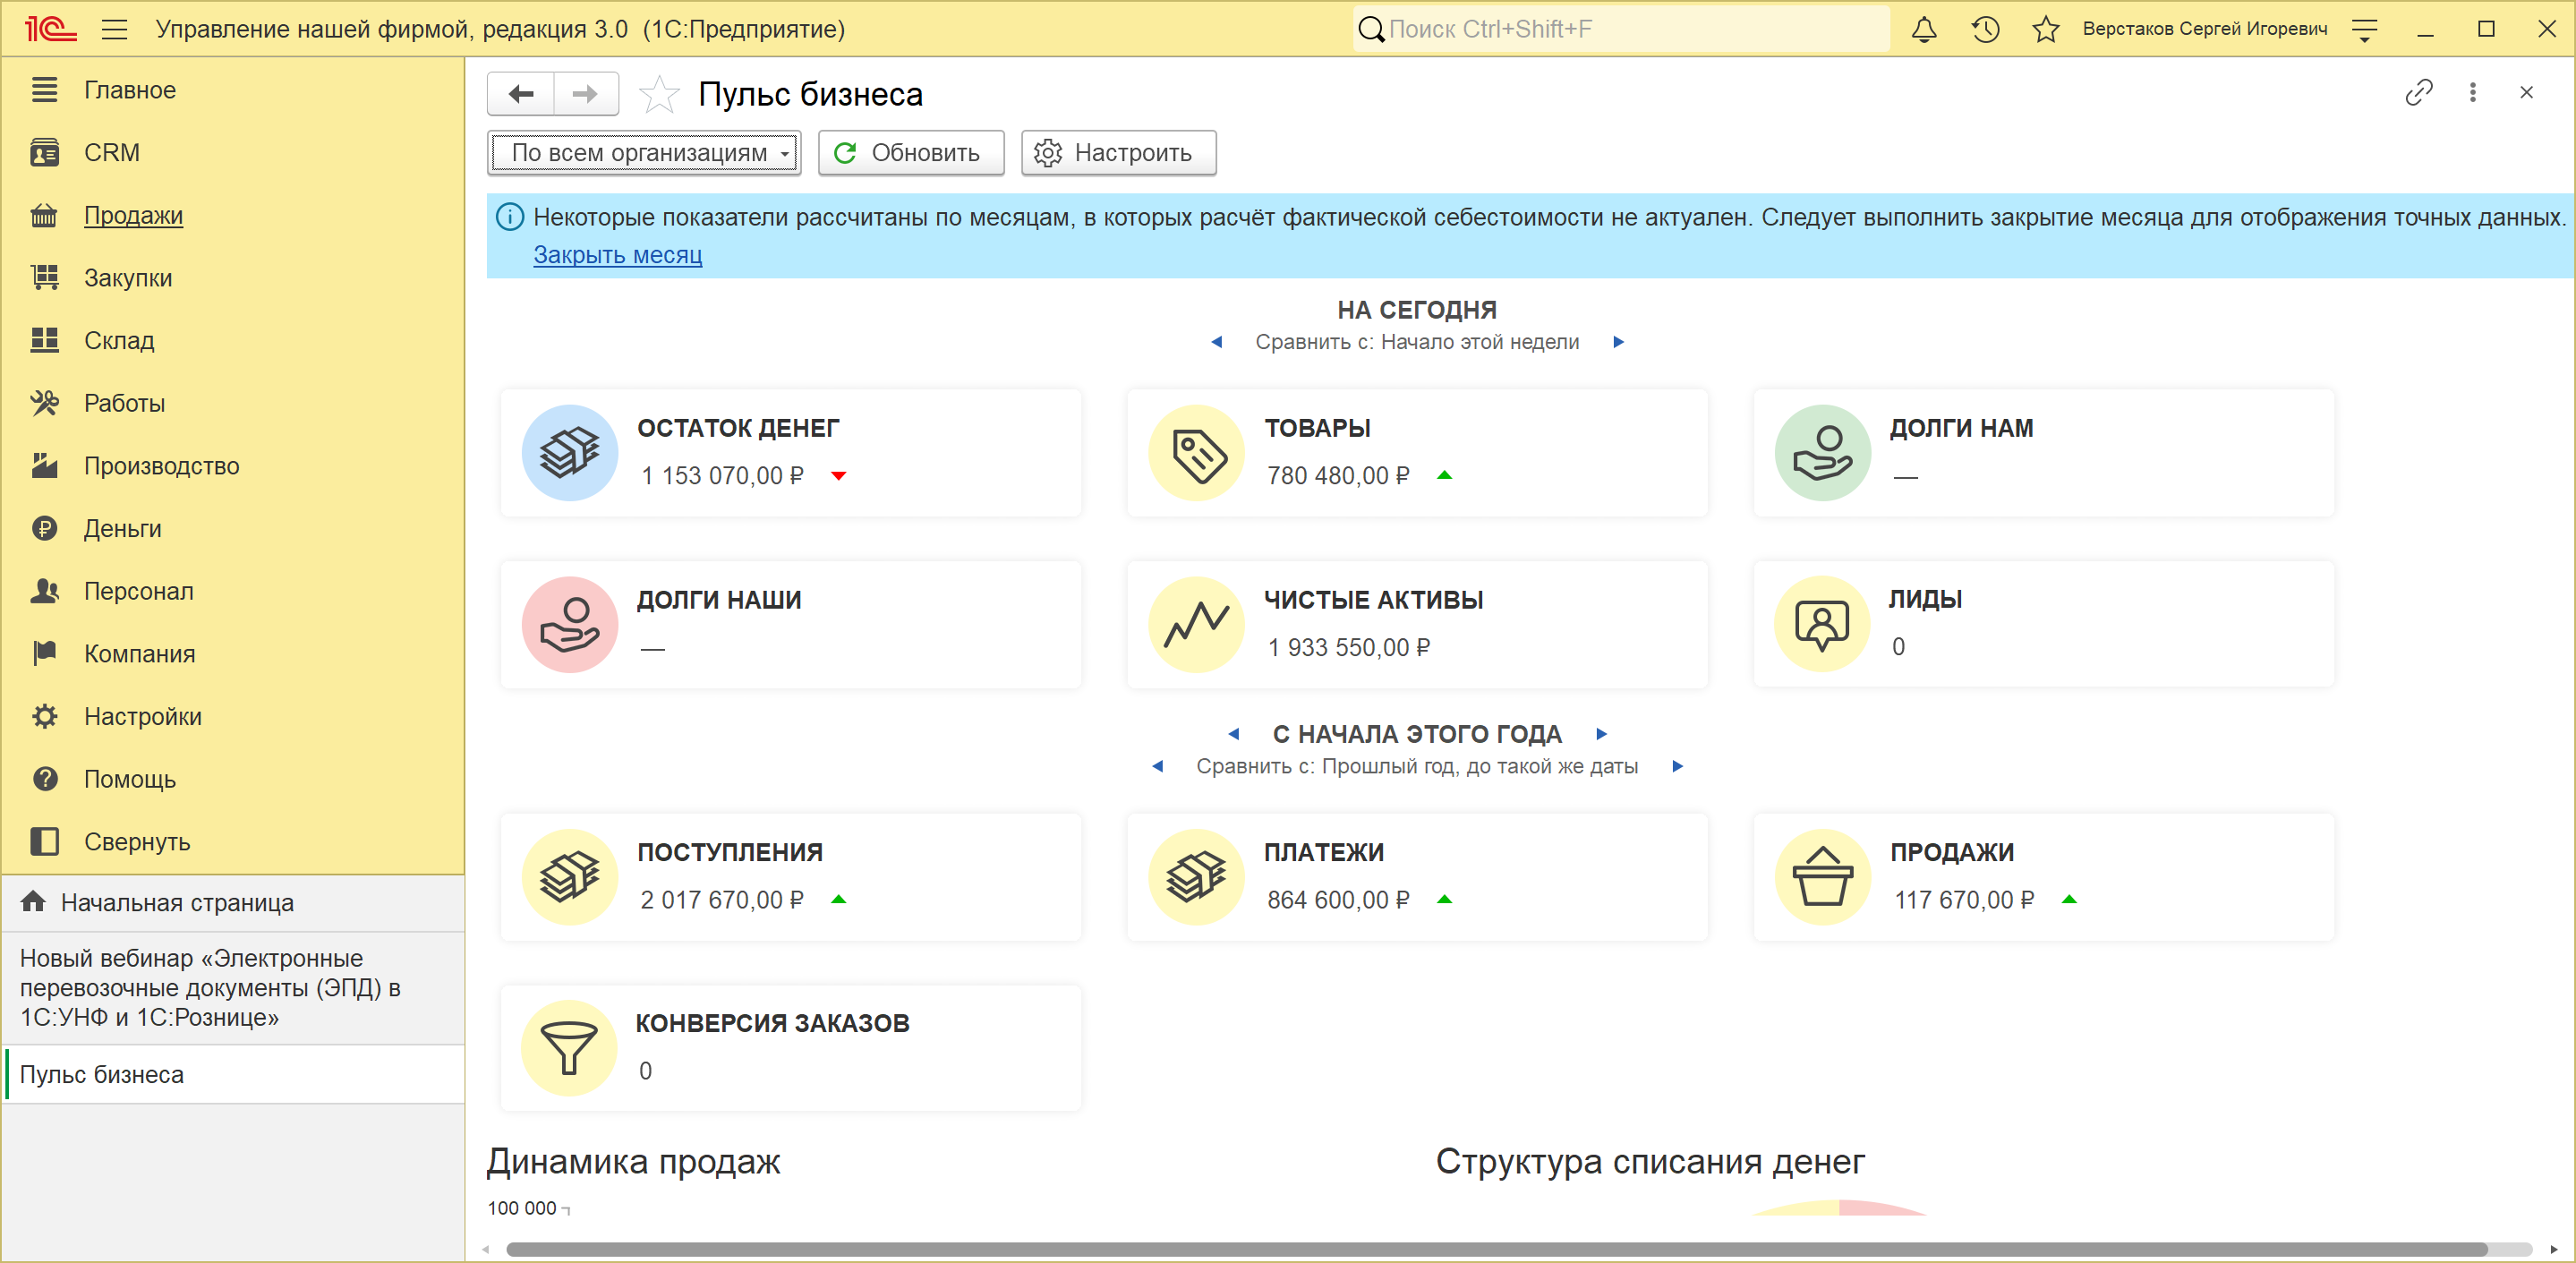Click the Товары value 780 480,00 ₽
2576x1263 pixels.
[1338, 476]
